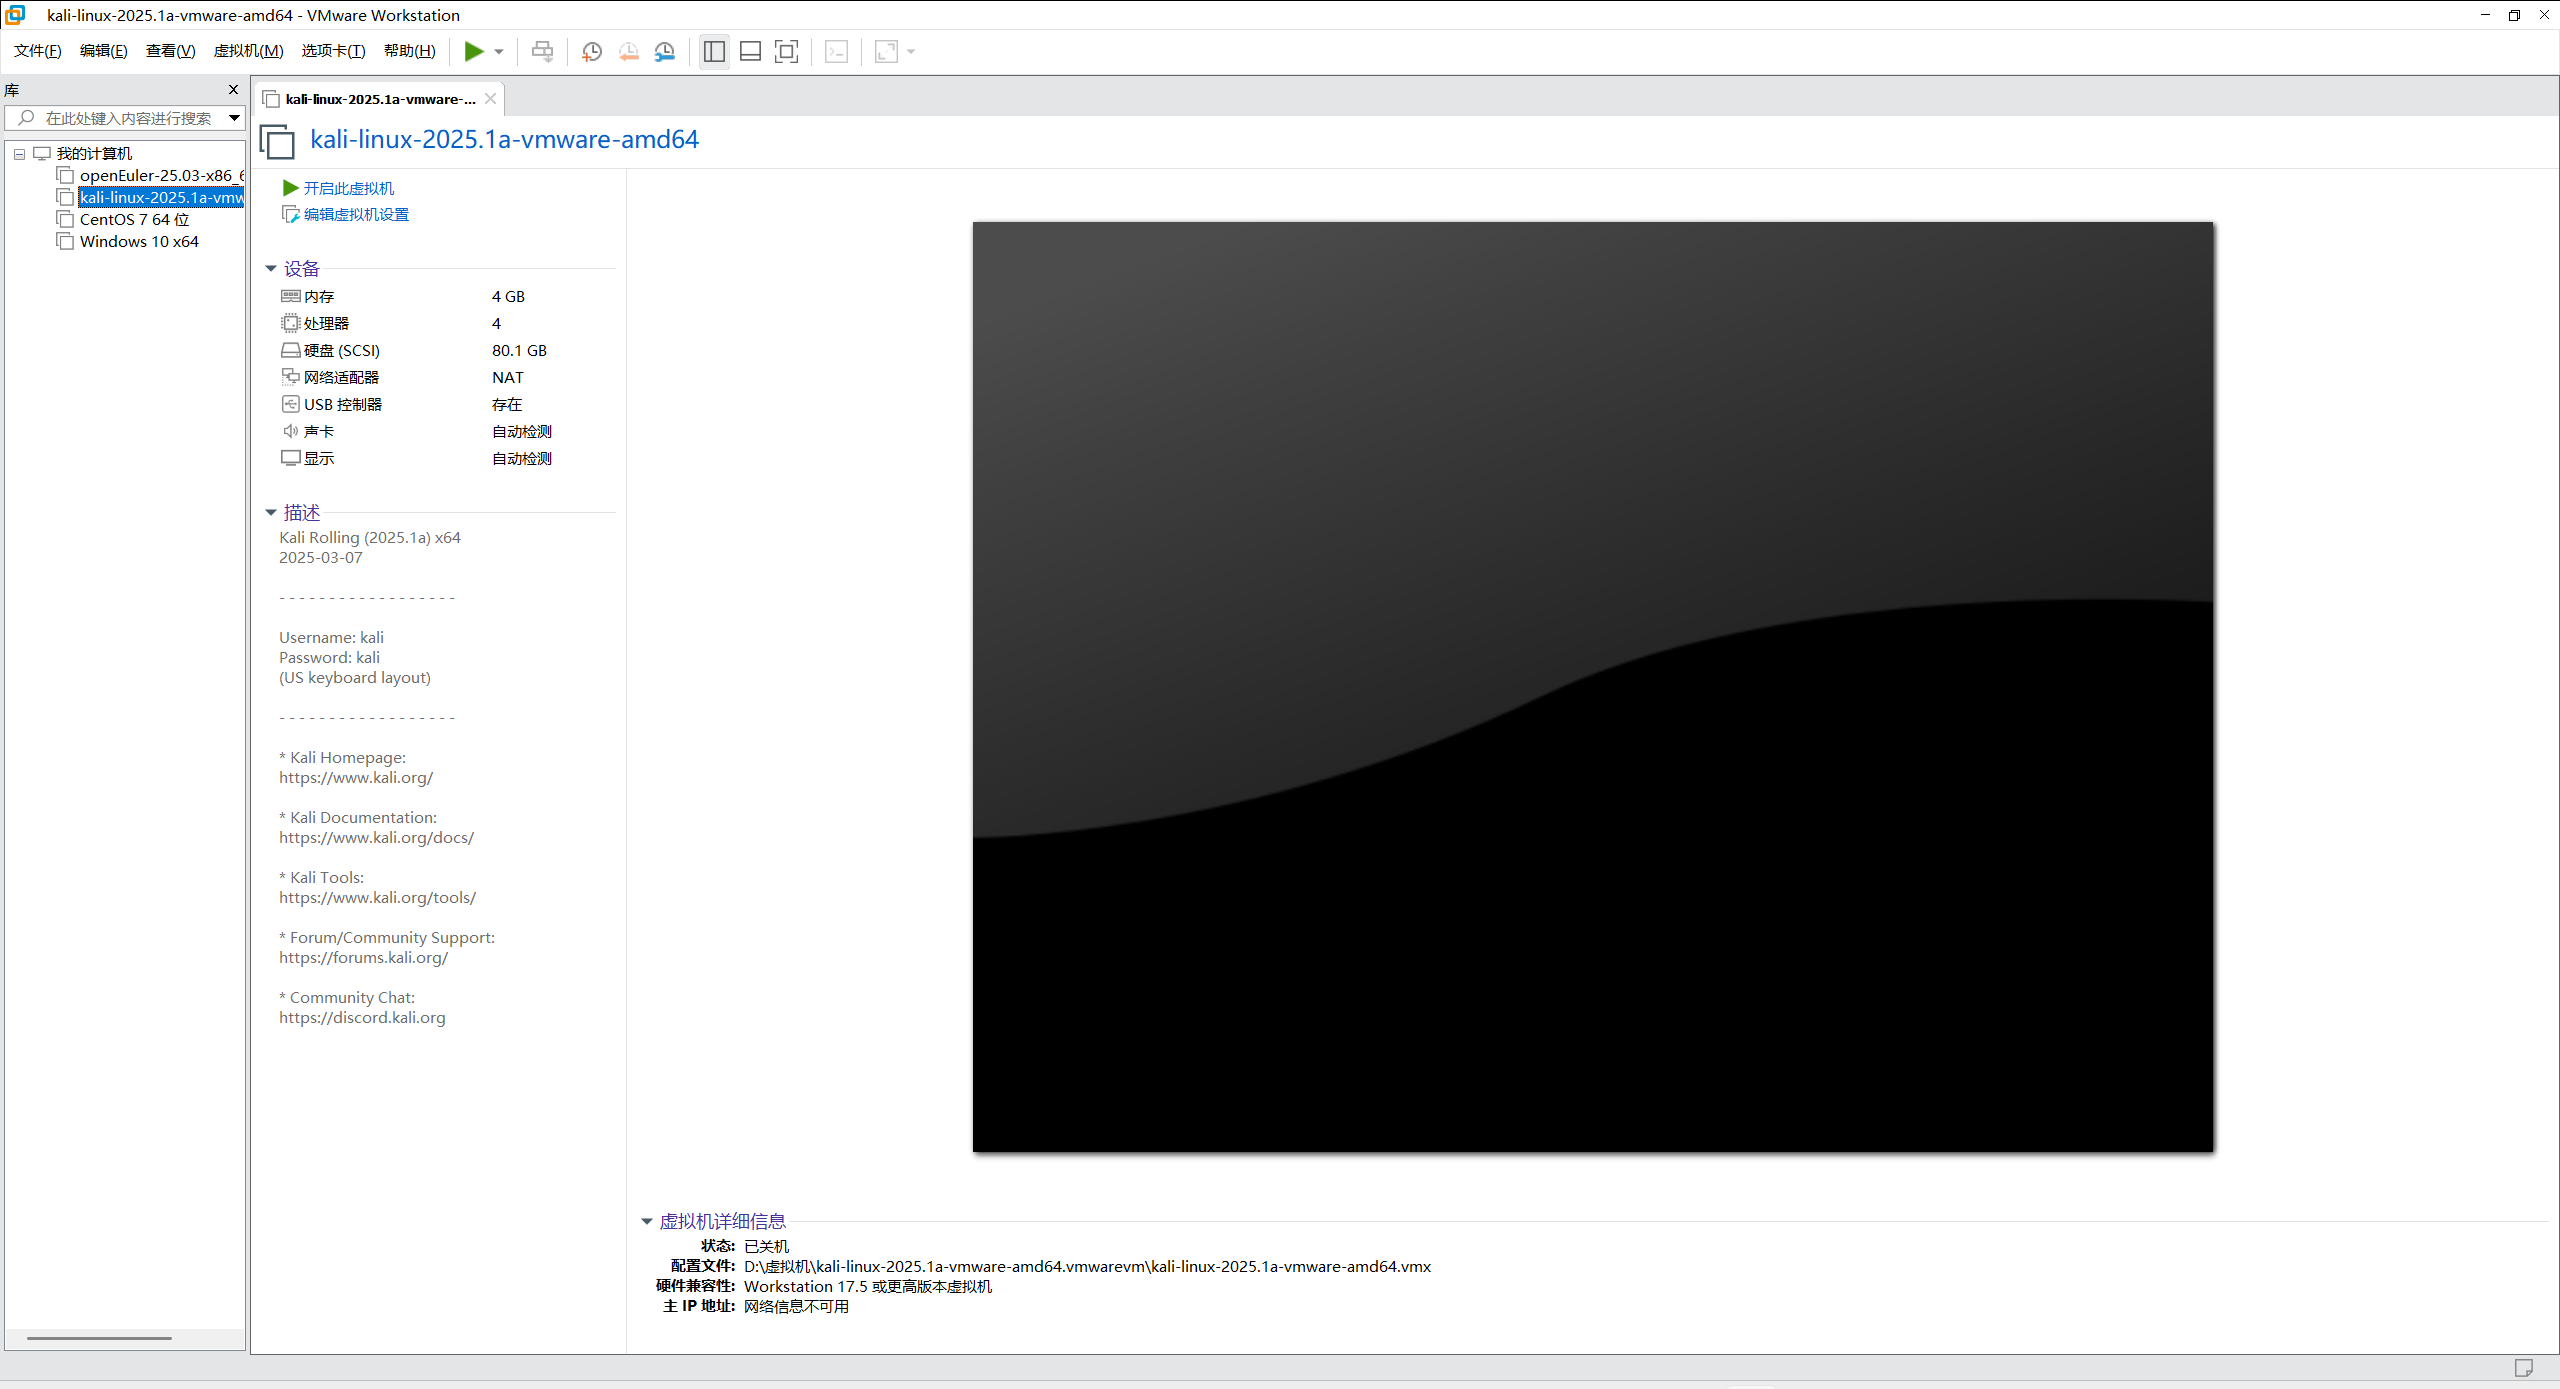Viewport: 2560px width, 1389px height.
Task: Click the speaker icon beside 声卡
Action: [x=290, y=432]
